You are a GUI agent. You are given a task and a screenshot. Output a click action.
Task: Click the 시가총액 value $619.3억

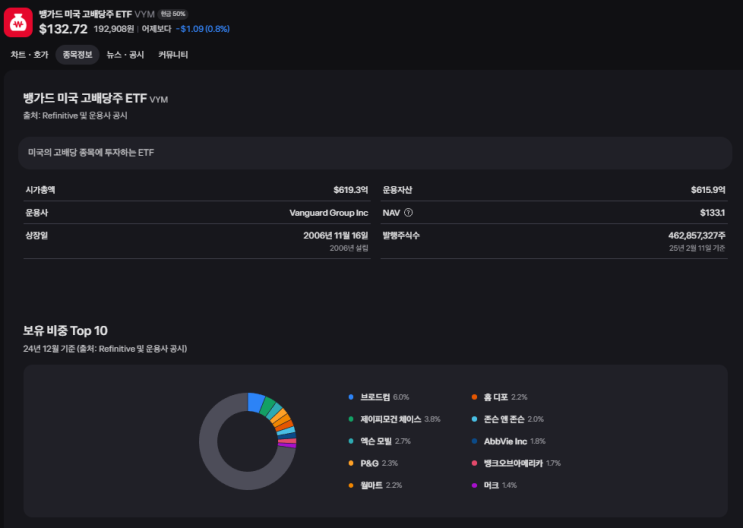pos(351,190)
